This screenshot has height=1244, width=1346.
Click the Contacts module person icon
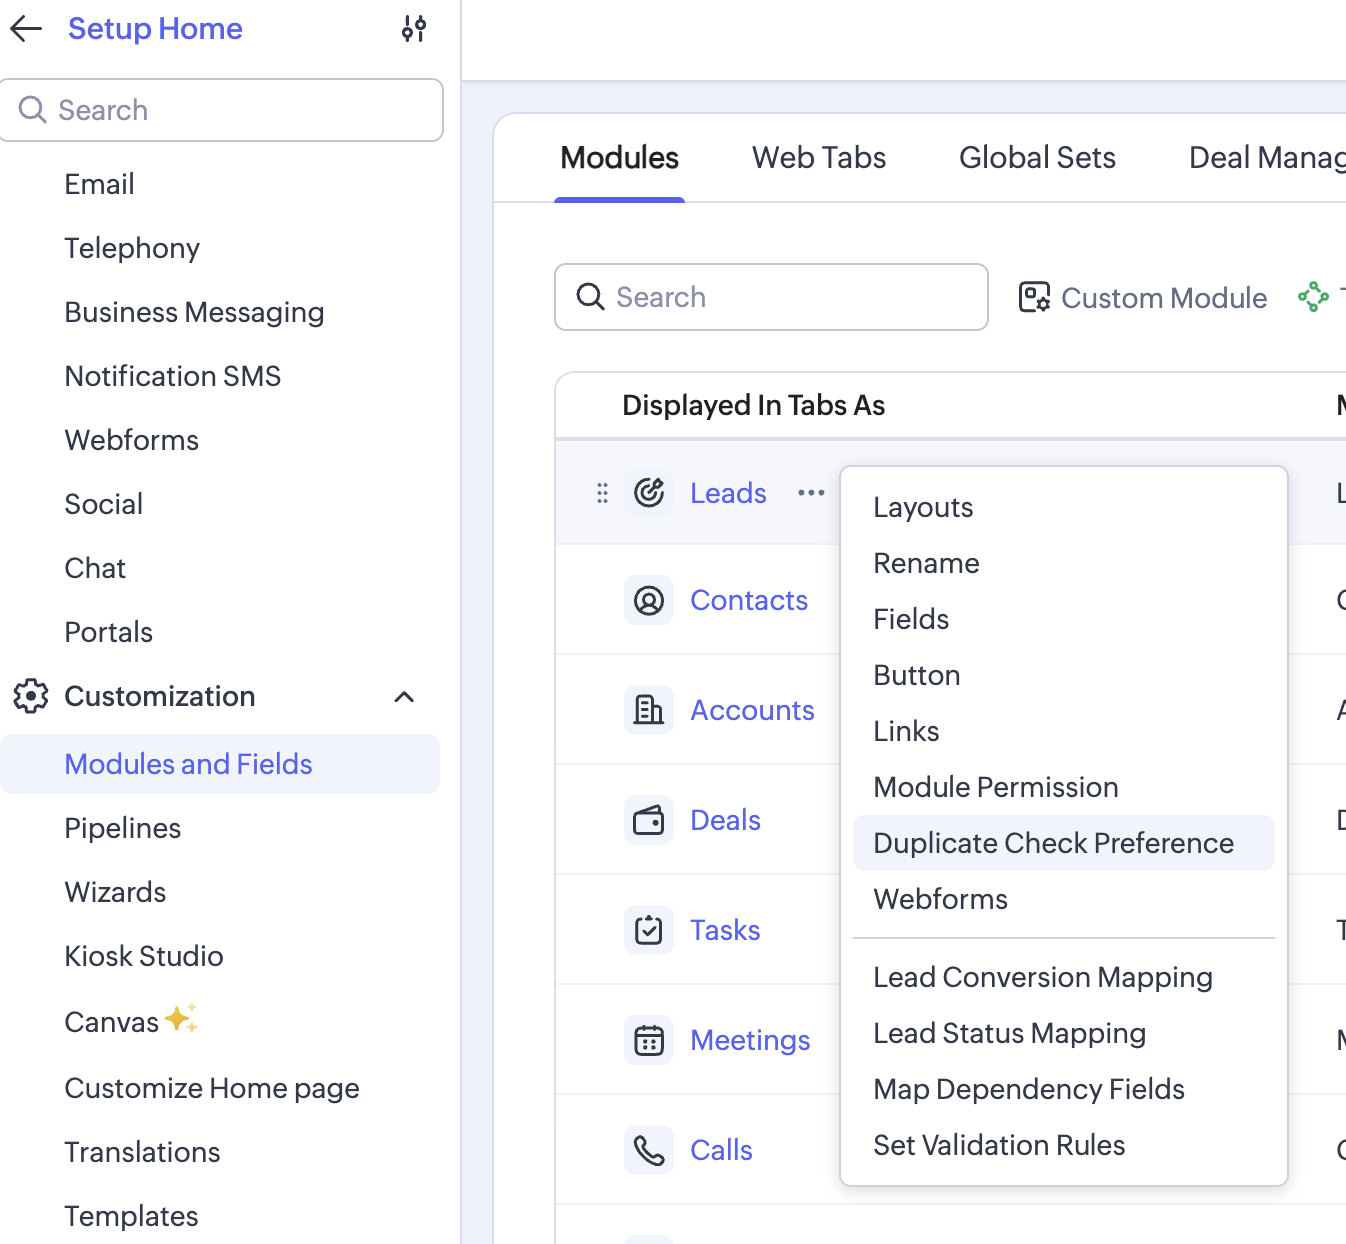click(649, 600)
